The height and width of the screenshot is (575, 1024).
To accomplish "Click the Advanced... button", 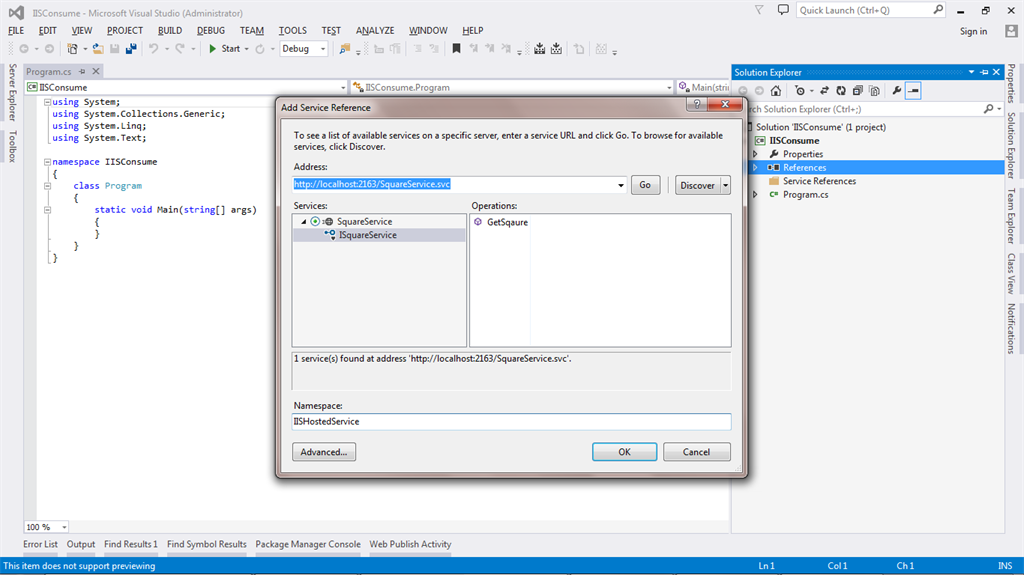I will 324,452.
